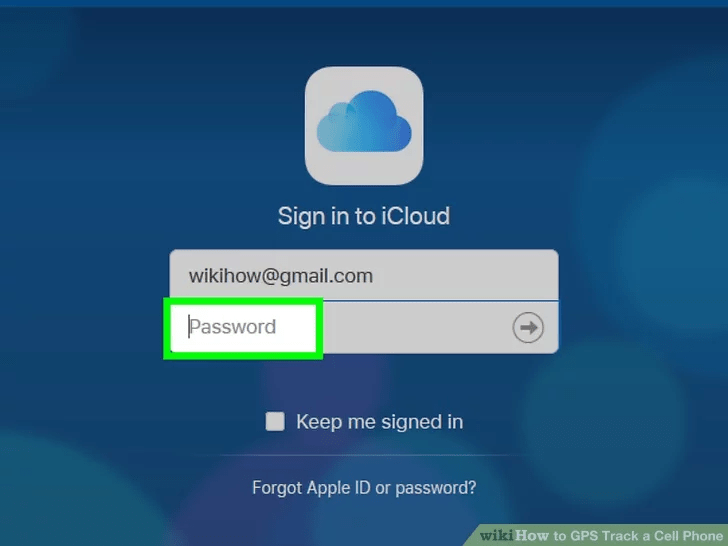Image resolution: width=728 pixels, height=546 pixels.
Task: Click the word "password?" in the forgot link
Action: (436, 488)
